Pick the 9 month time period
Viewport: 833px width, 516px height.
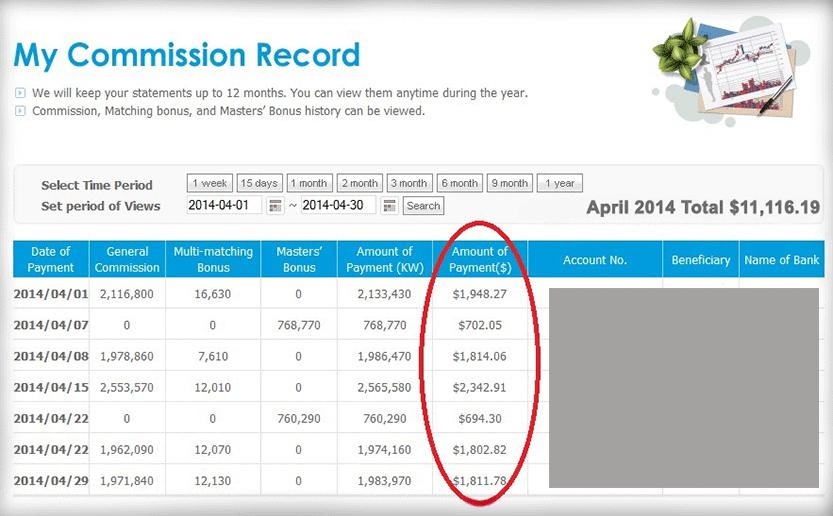509,184
